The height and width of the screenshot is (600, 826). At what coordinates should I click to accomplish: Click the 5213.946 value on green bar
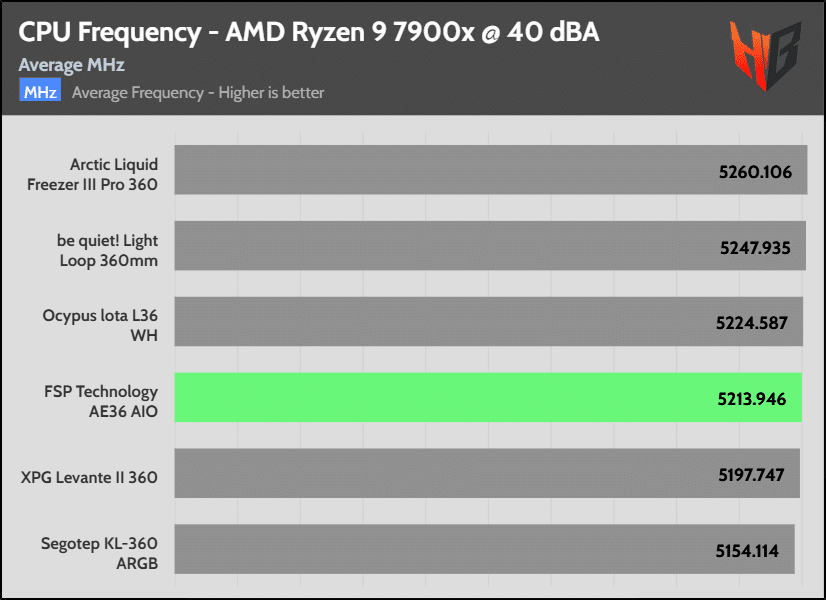point(752,399)
